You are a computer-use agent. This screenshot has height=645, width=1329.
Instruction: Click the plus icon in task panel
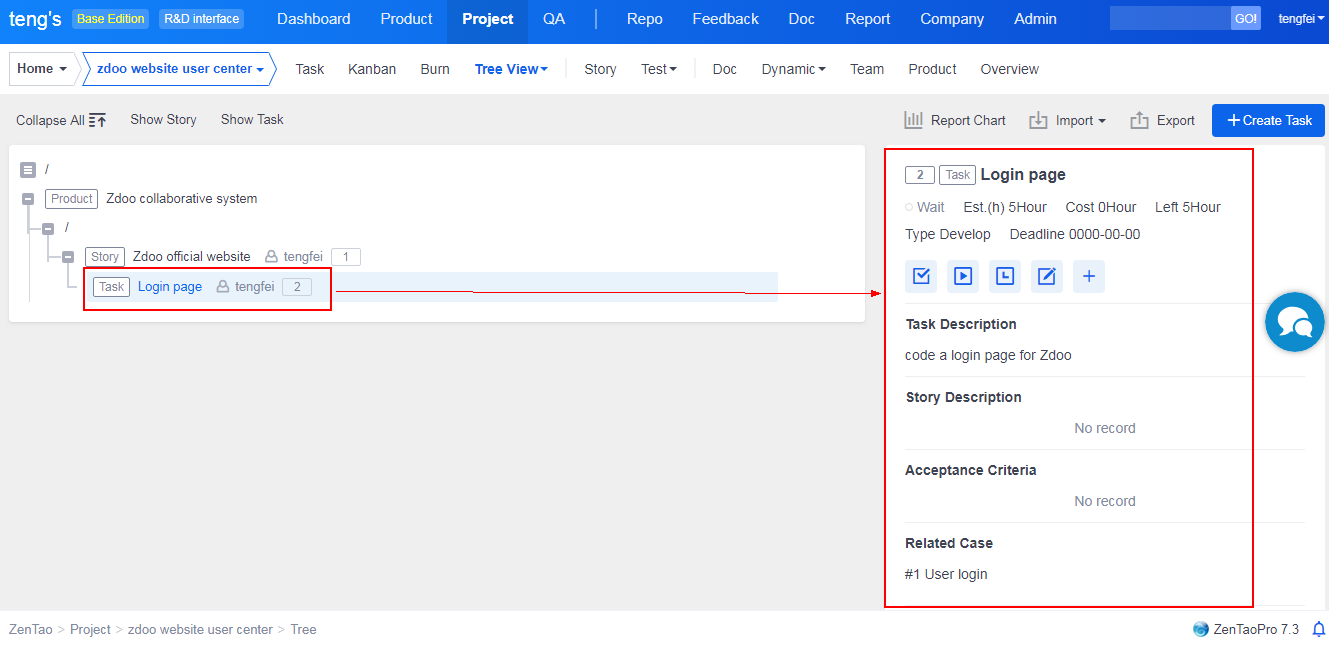(x=1089, y=276)
